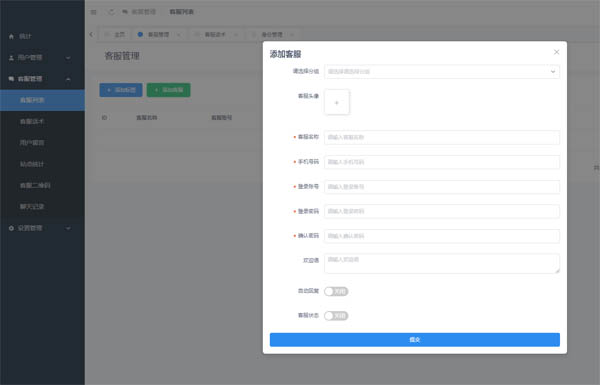Click the 客服列表 breadcrumb in top bar
Screen dimensions: 600x385
pyautogui.click(x=181, y=12)
